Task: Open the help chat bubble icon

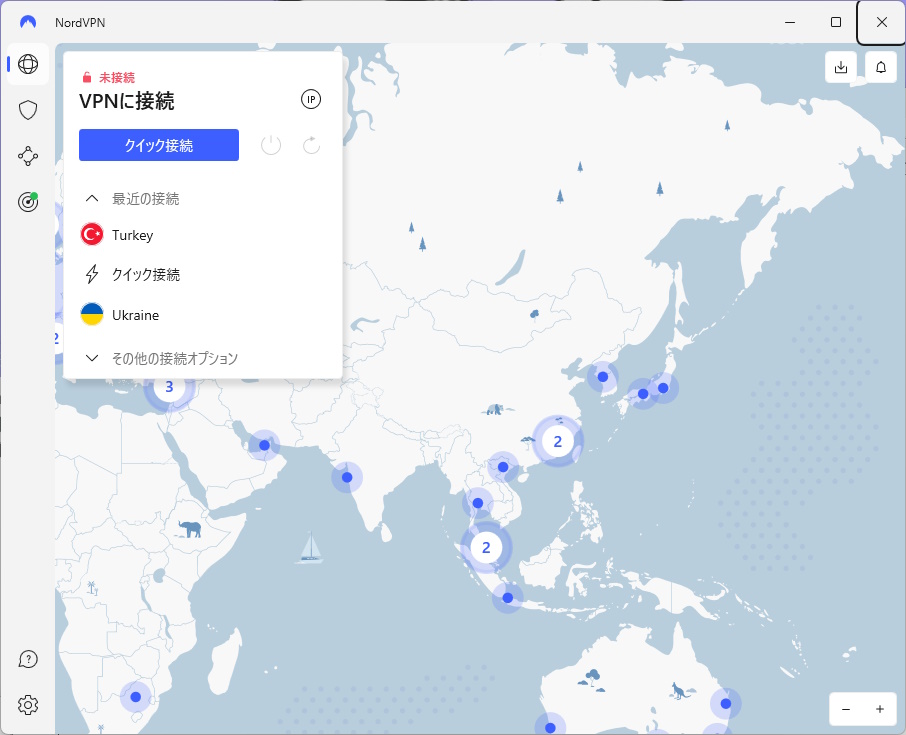Action: coord(28,659)
